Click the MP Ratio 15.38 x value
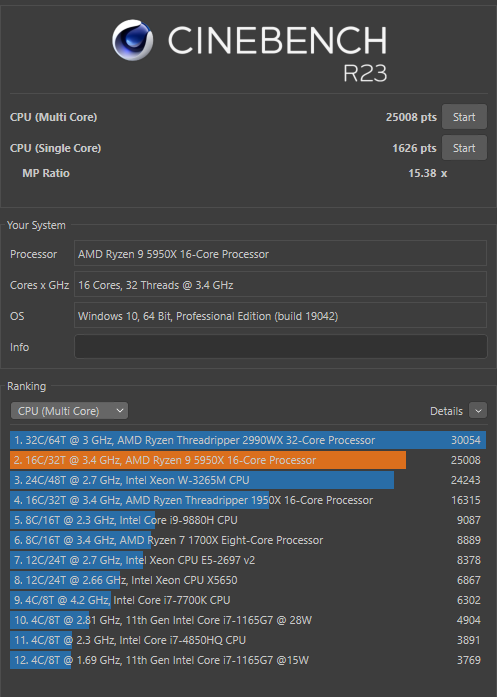This screenshot has width=497, height=697. [x=428, y=173]
